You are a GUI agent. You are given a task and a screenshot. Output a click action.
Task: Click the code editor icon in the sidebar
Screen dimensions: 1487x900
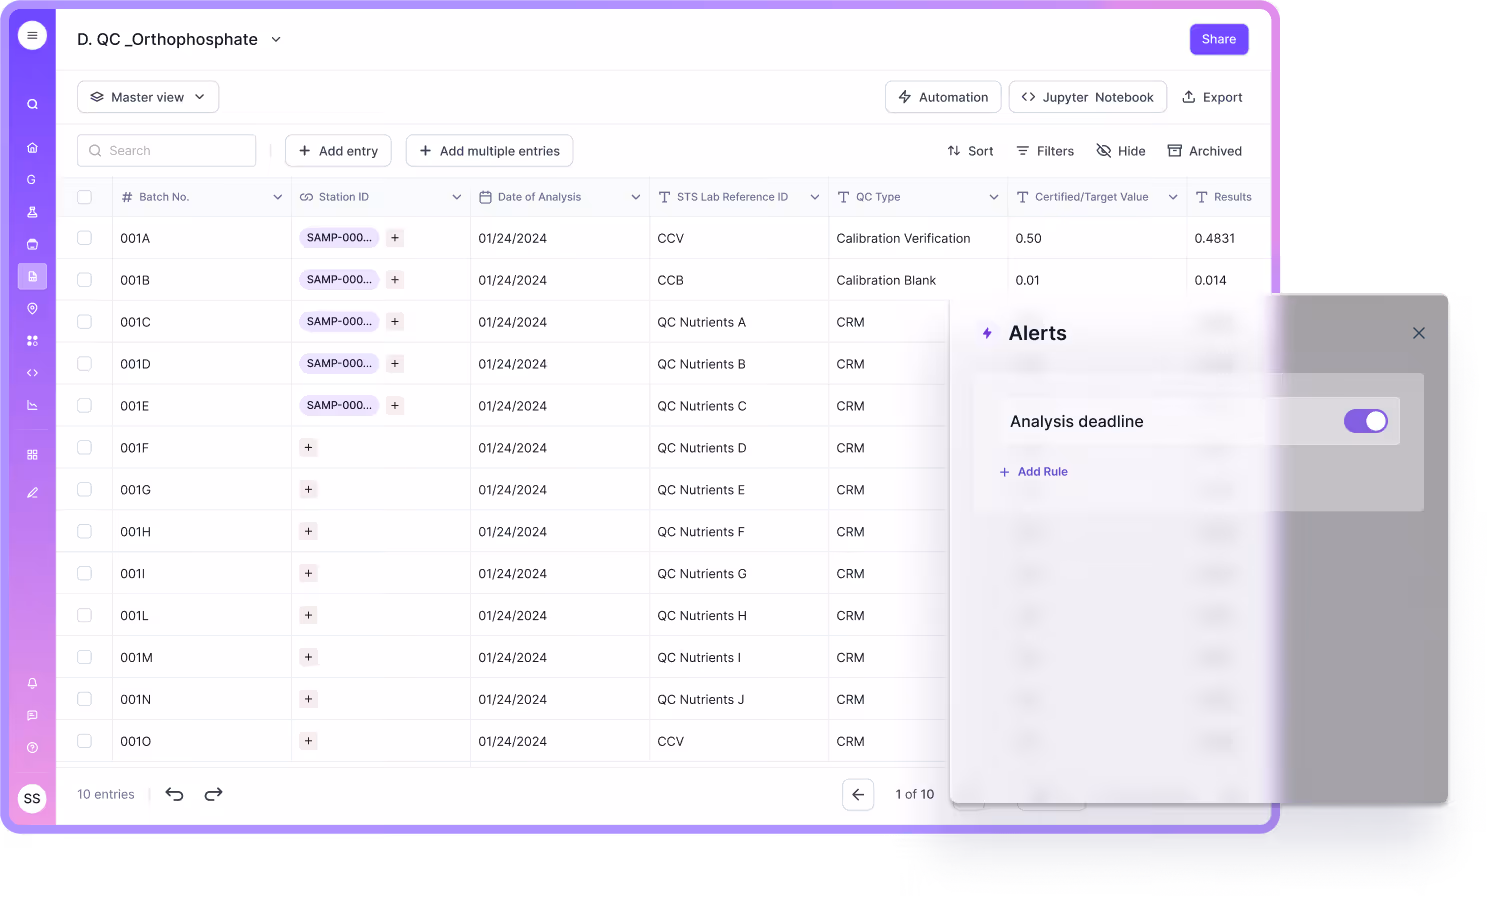coord(31,372)
